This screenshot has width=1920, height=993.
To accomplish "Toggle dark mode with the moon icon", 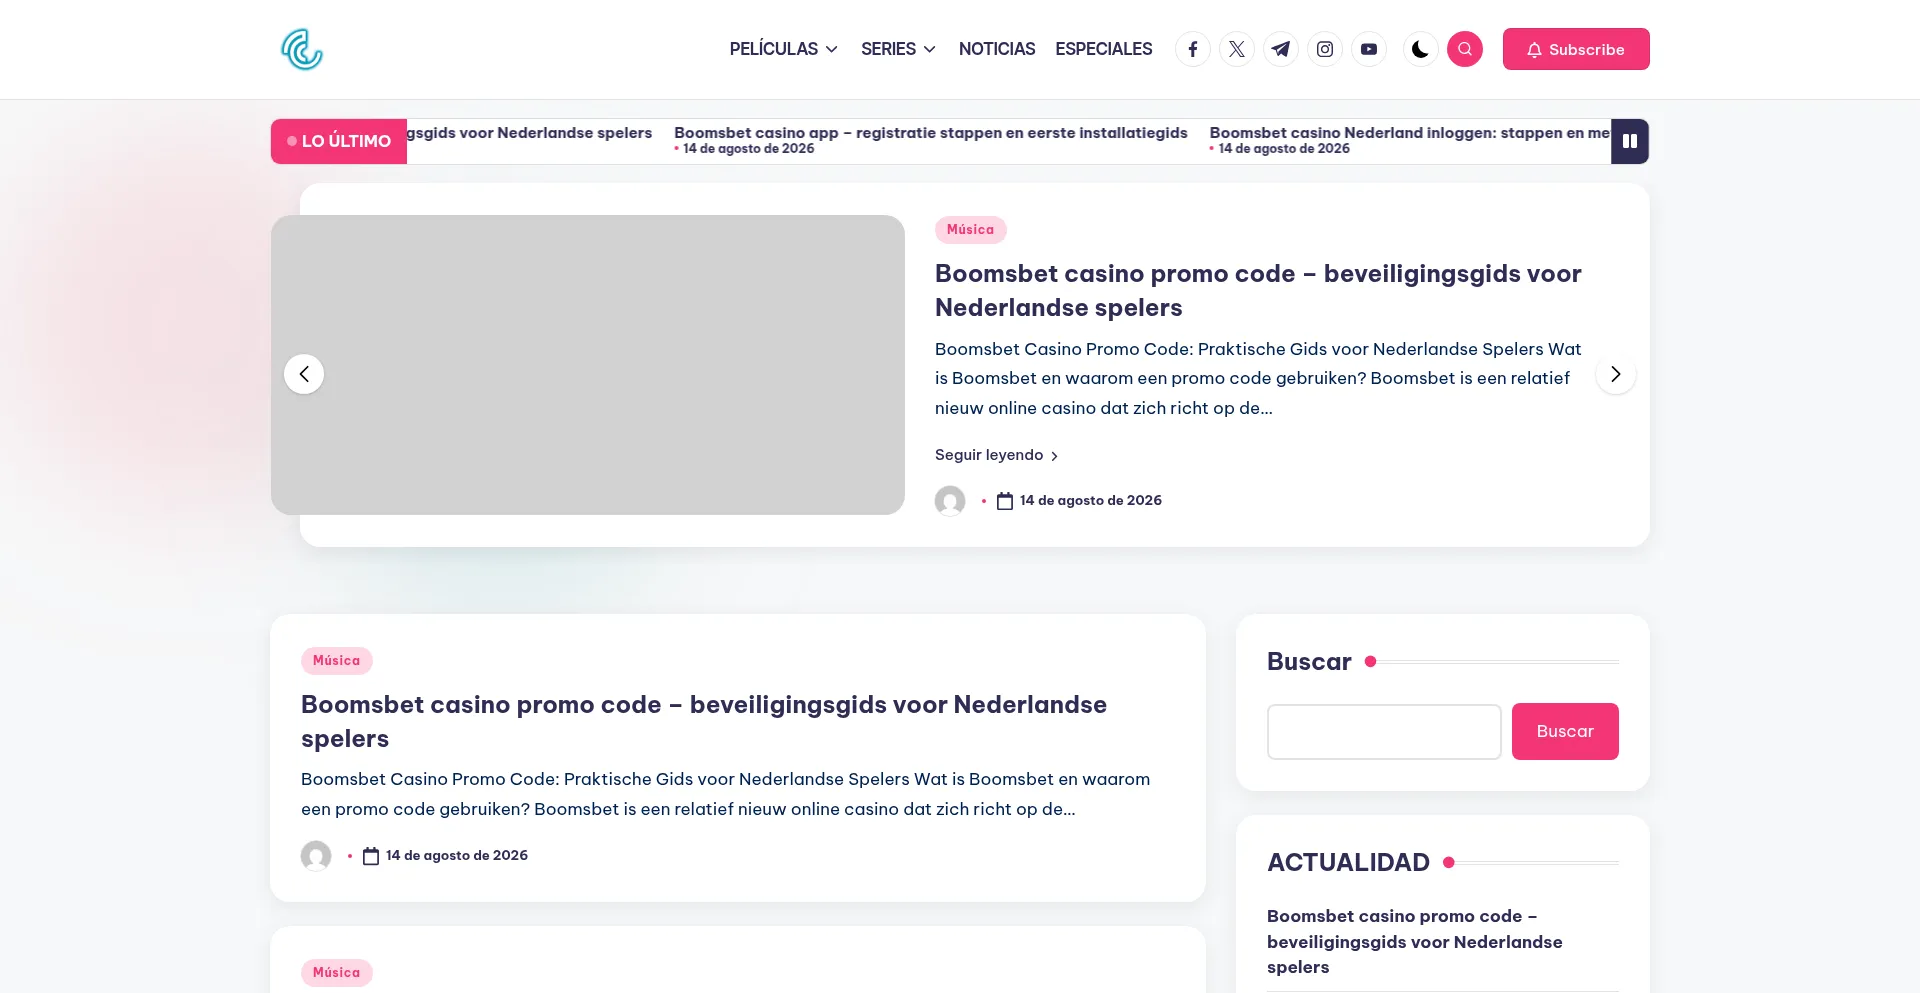I will click(1420, 49).
